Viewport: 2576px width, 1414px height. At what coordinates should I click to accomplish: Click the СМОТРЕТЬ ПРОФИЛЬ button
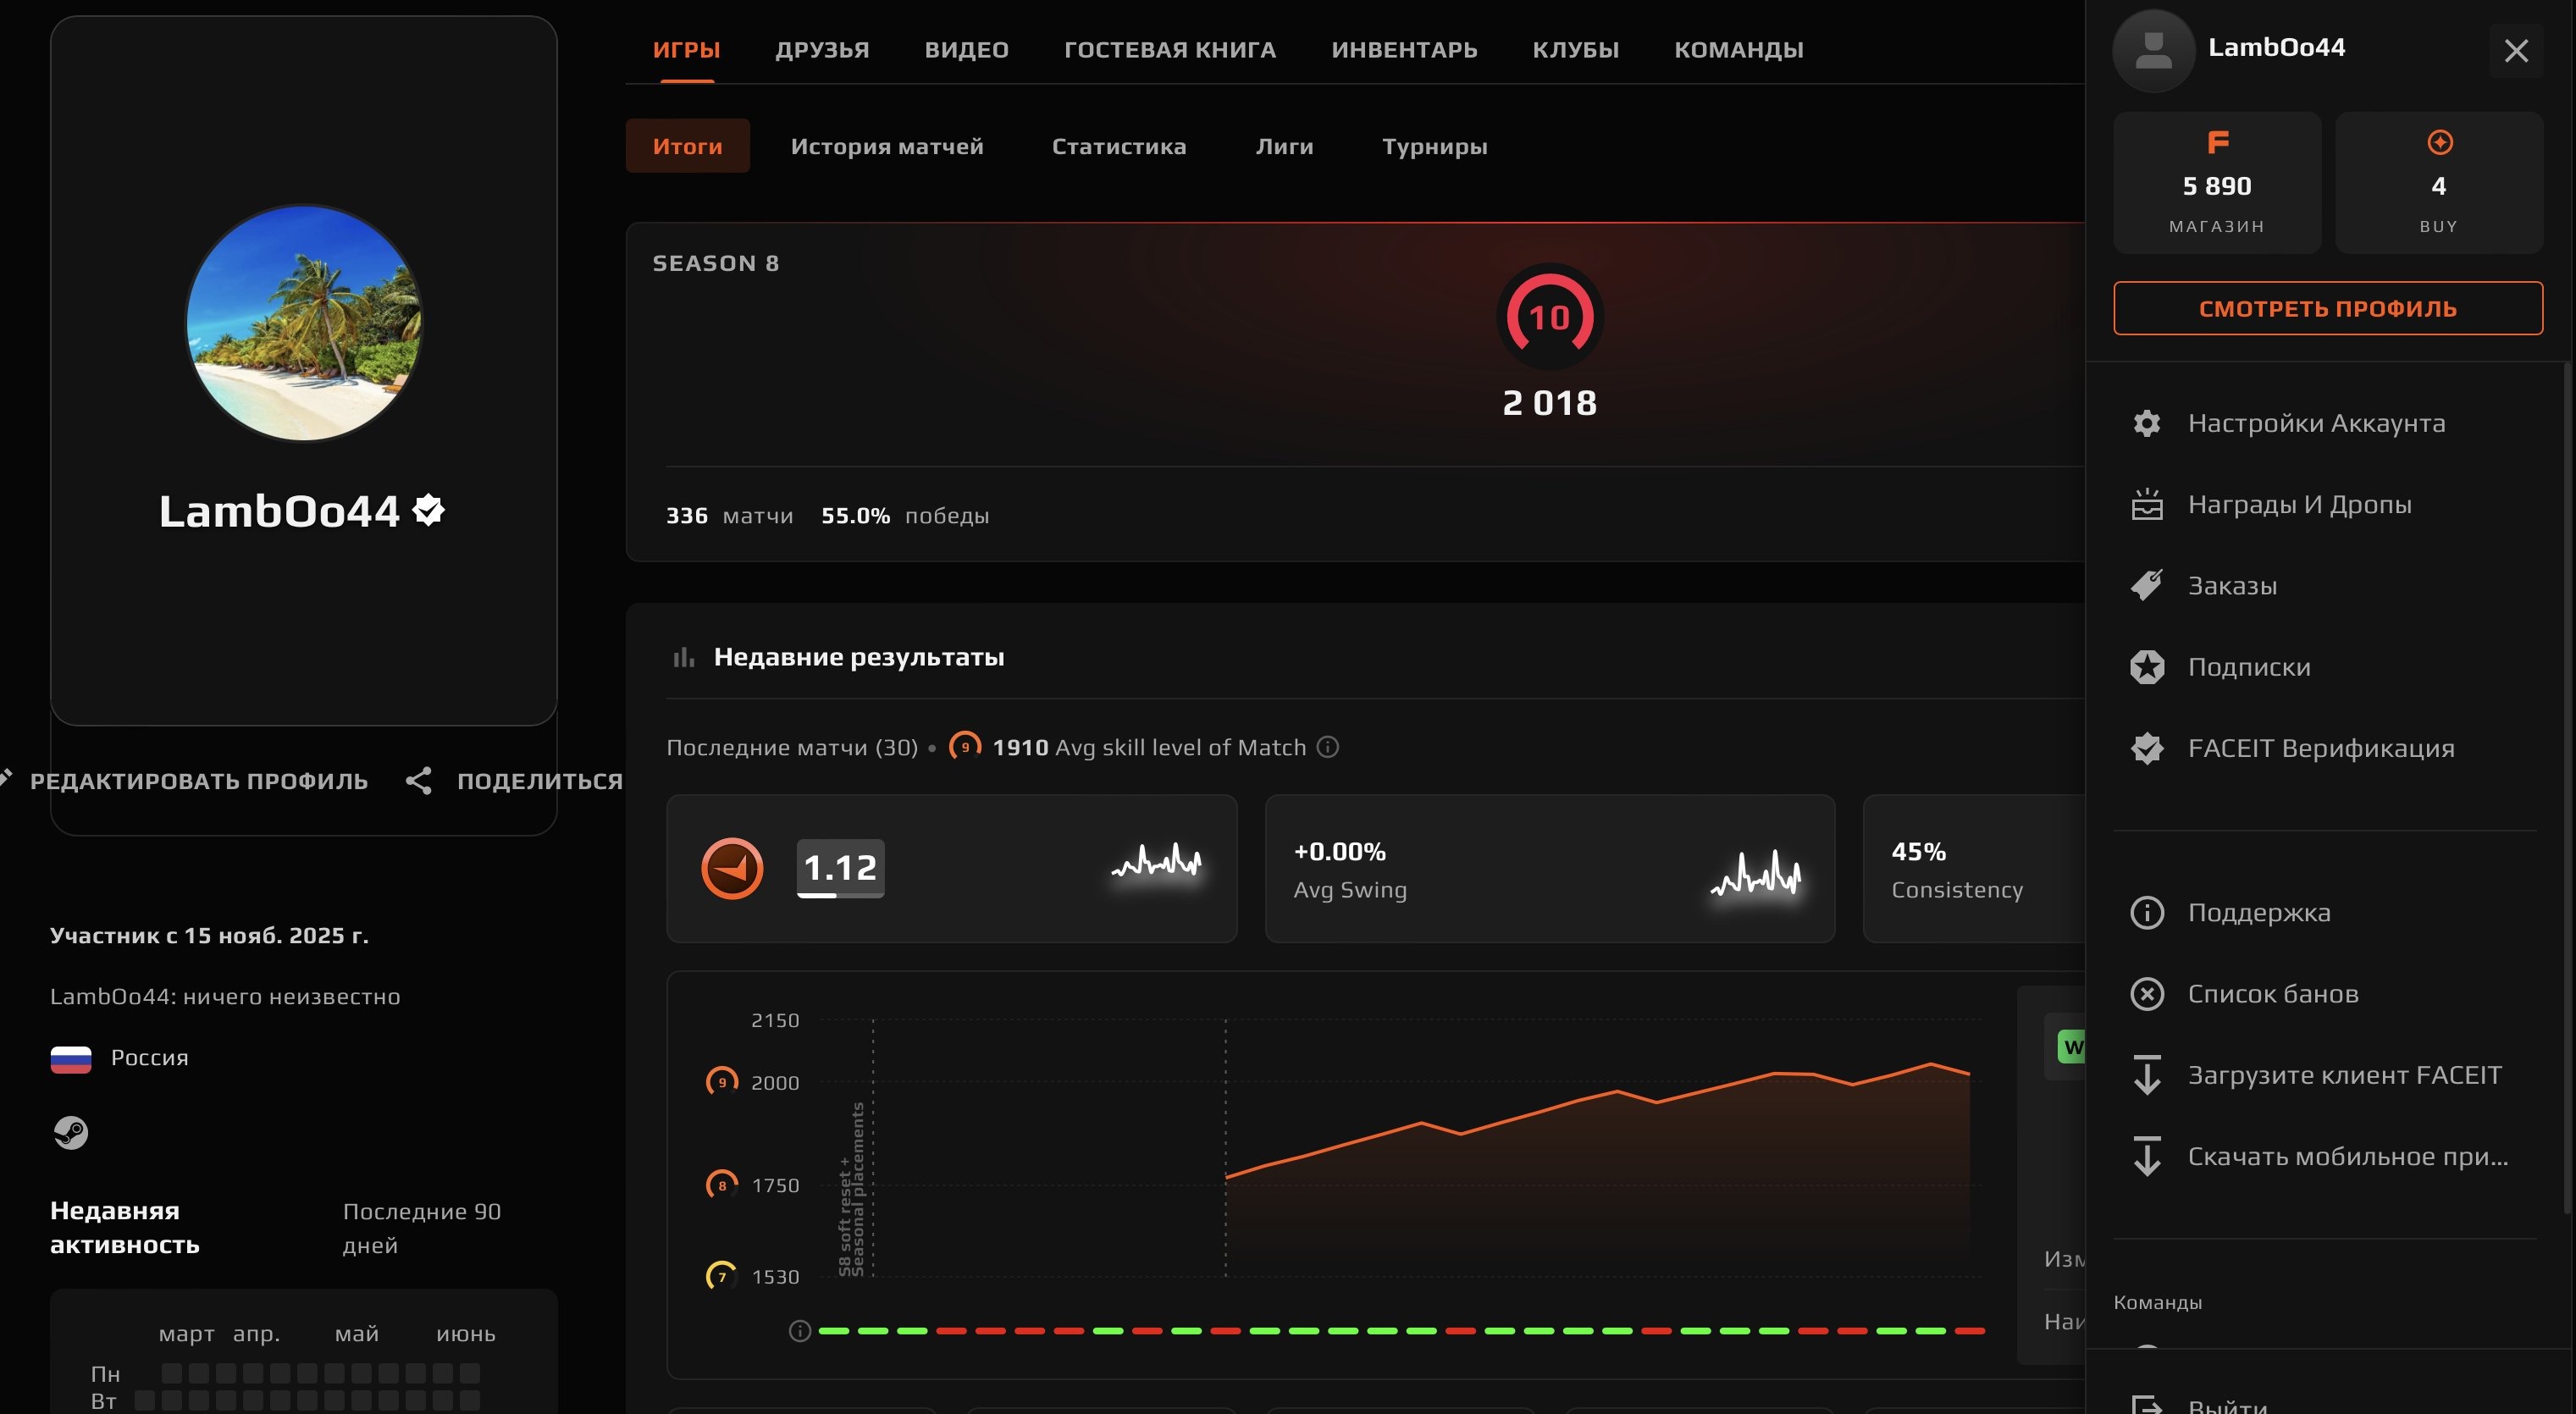point(2328,308)
